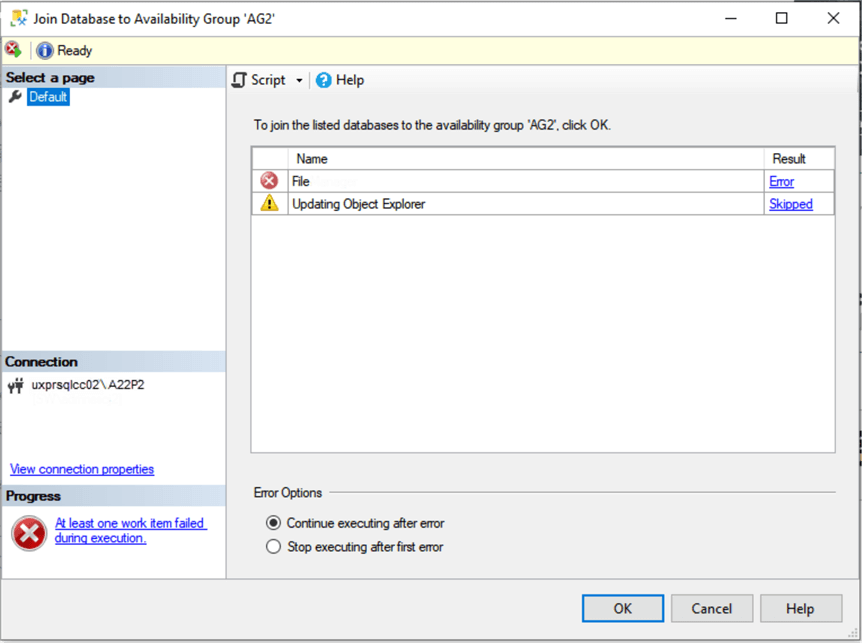Click the Result column header
The width and height of the screenshot is (862, 643).
[799, 159]
